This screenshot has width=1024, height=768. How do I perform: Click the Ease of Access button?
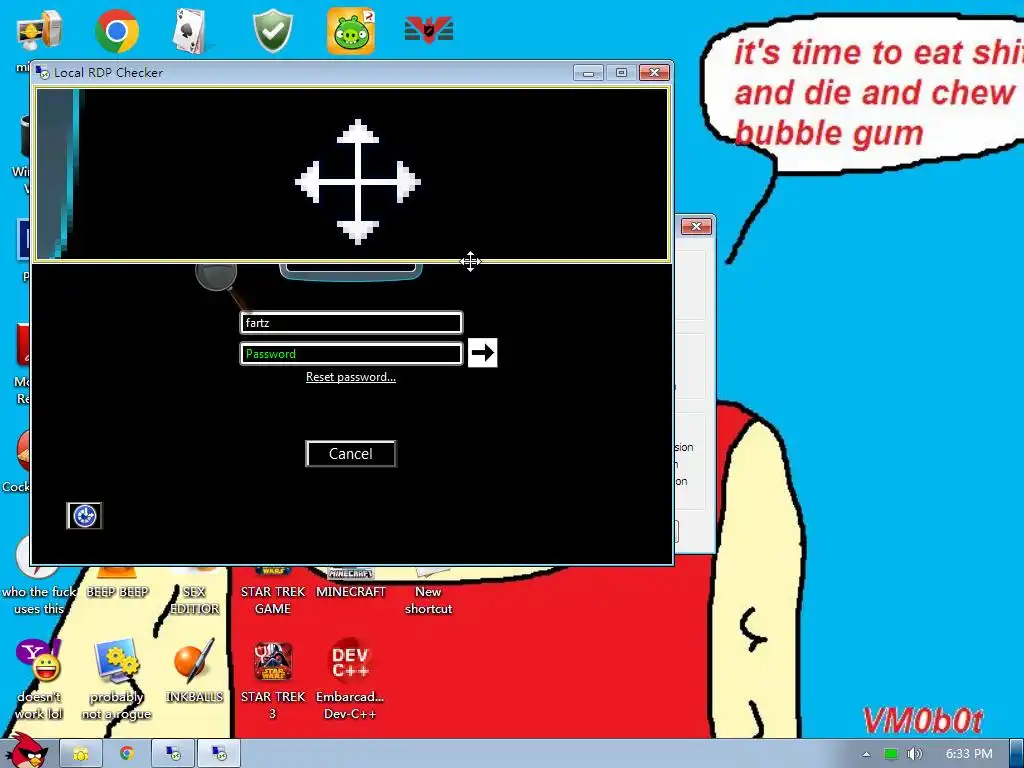[84, 516]
